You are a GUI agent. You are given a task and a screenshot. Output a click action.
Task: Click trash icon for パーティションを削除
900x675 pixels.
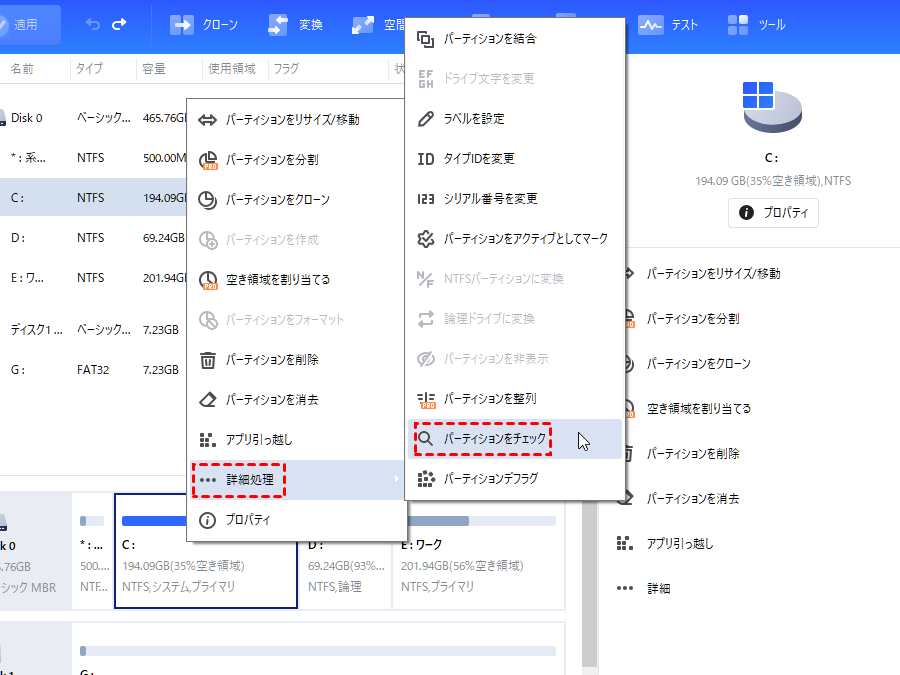(208, 360)
